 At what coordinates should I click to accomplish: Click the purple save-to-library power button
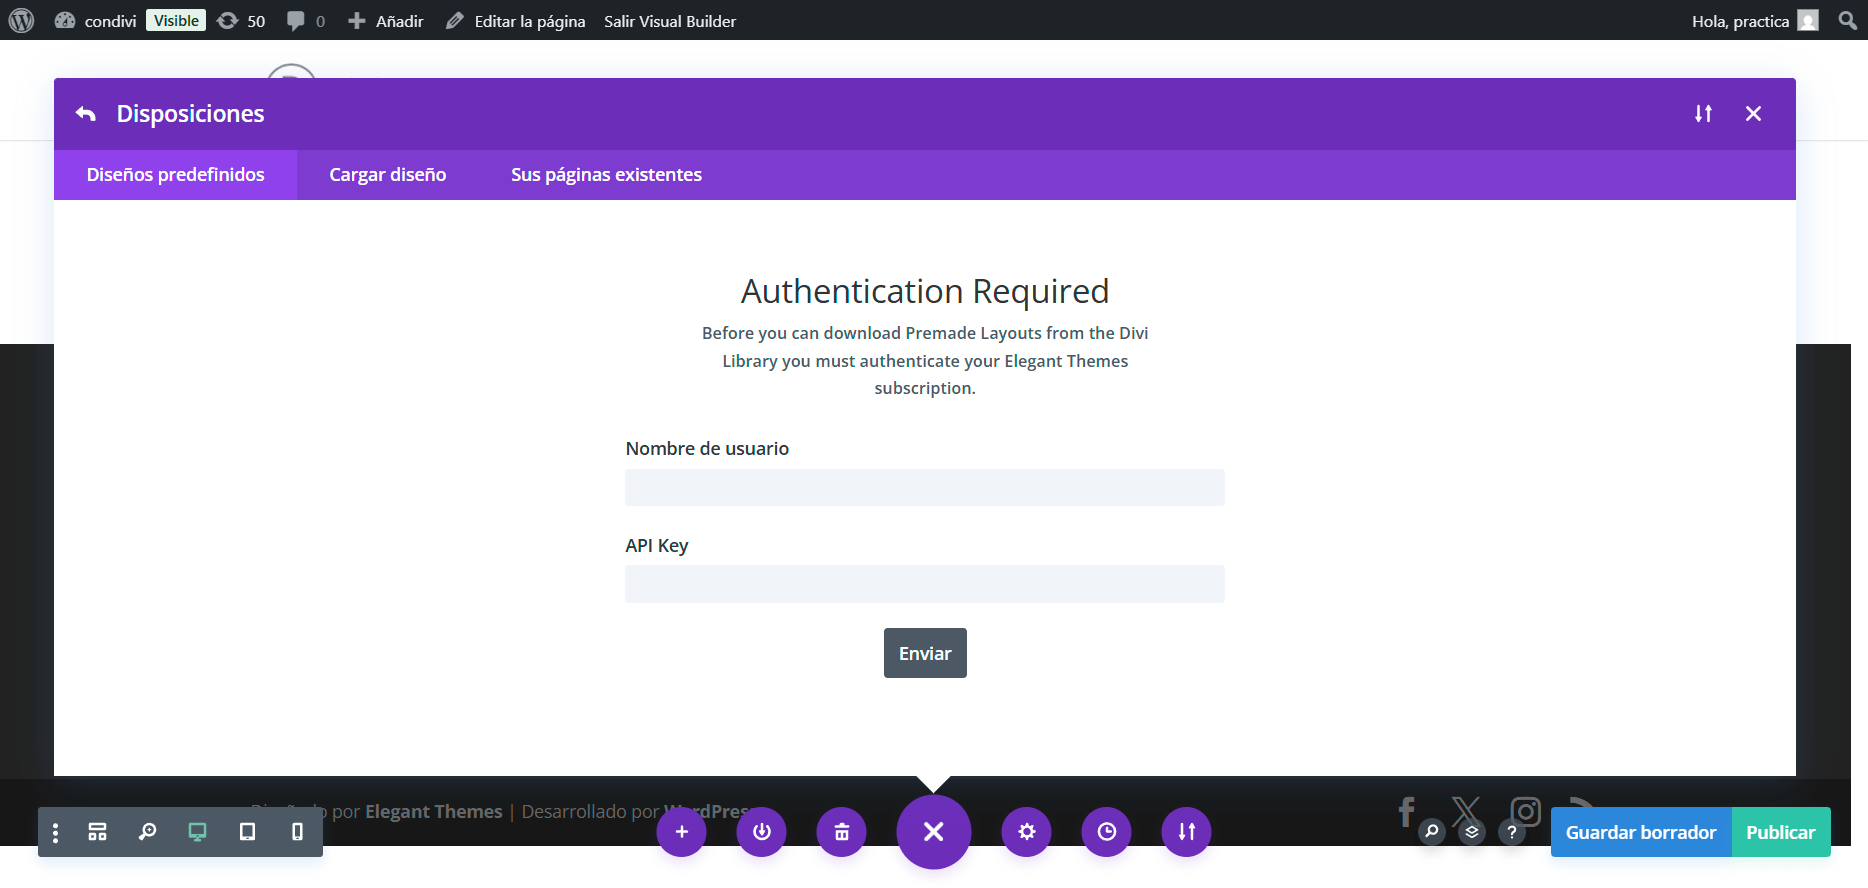(762, 832)
